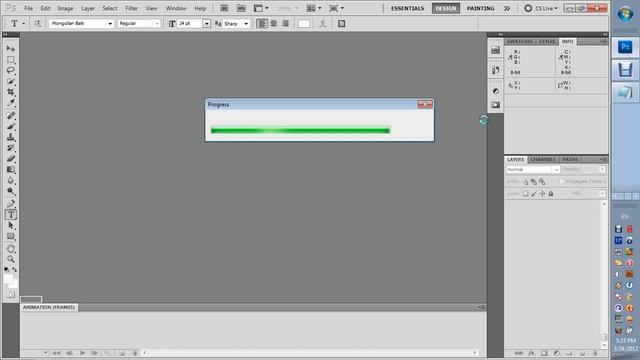Open the anti-aliasing Sharp dropdown
Viewport: 640px width, 360px height.
[x=246, y=24]
